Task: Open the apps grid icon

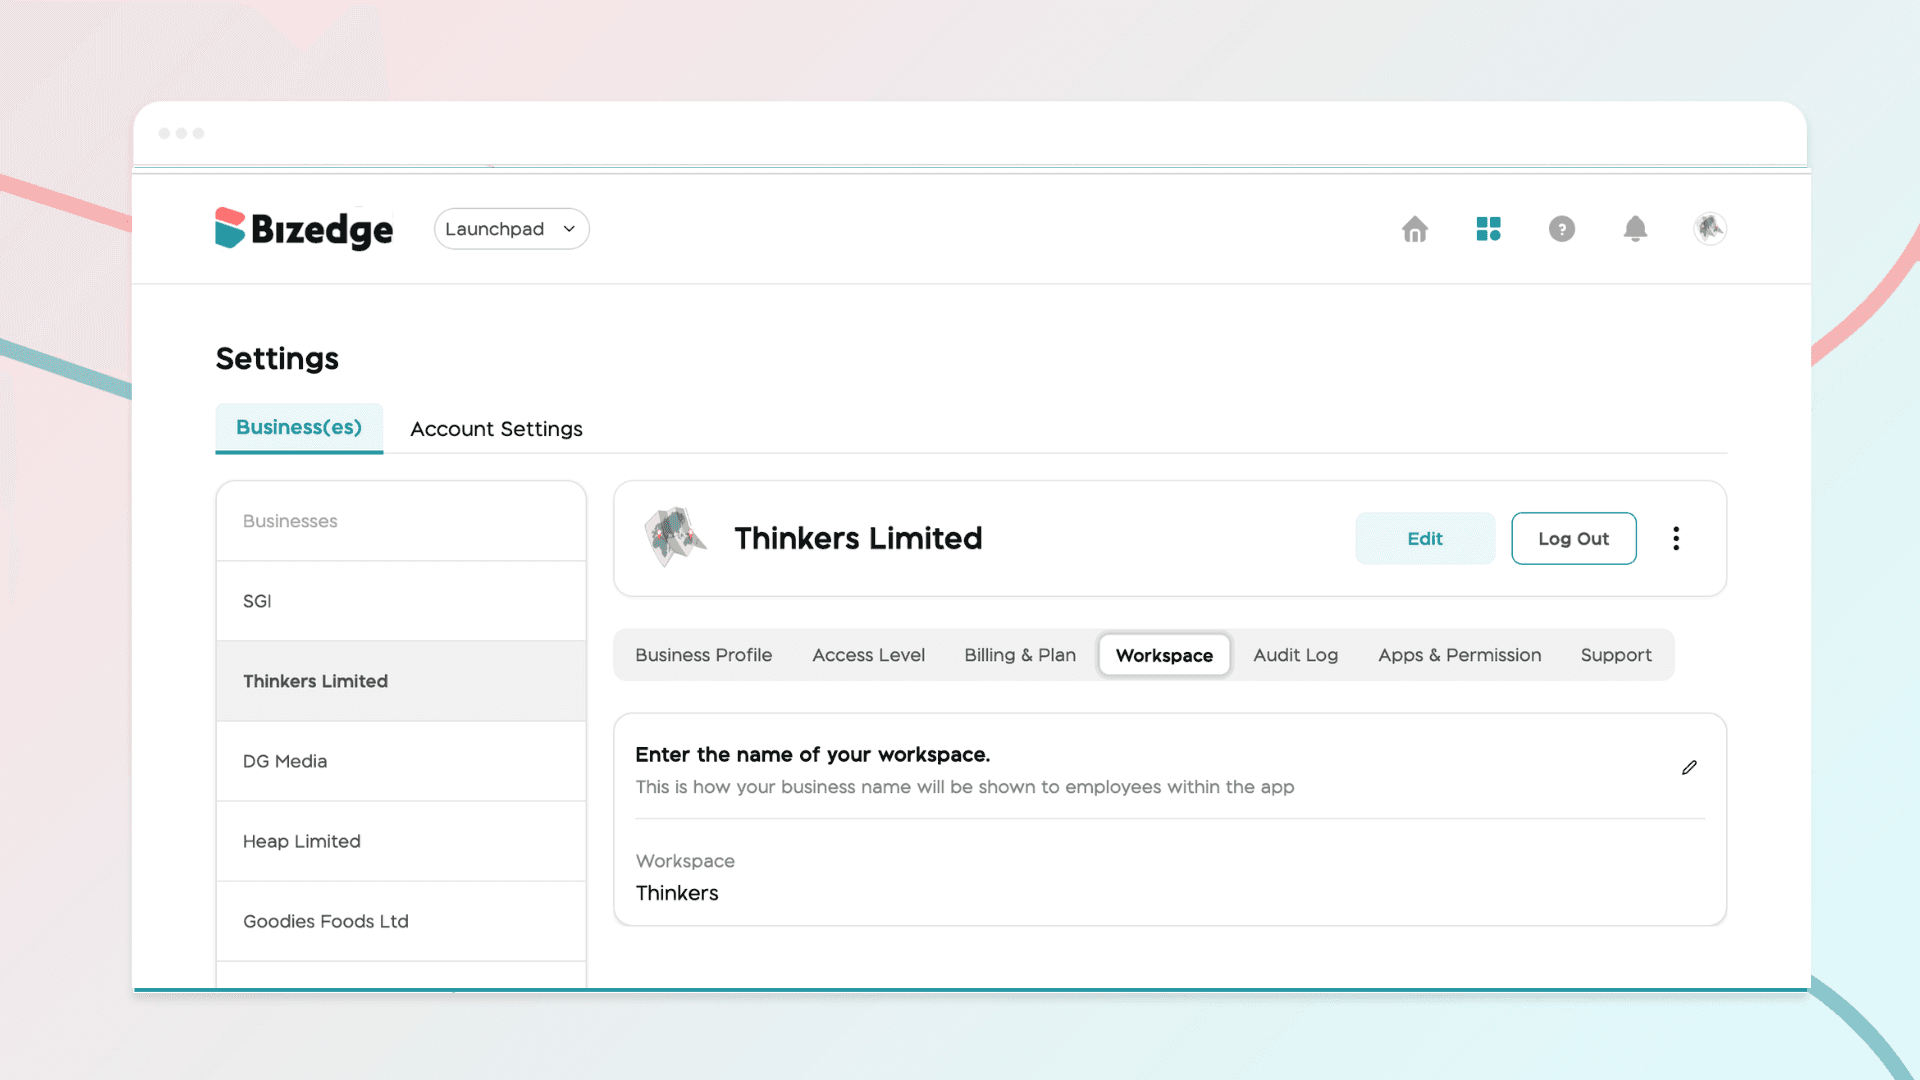Action: click(x=1488, y=229)
